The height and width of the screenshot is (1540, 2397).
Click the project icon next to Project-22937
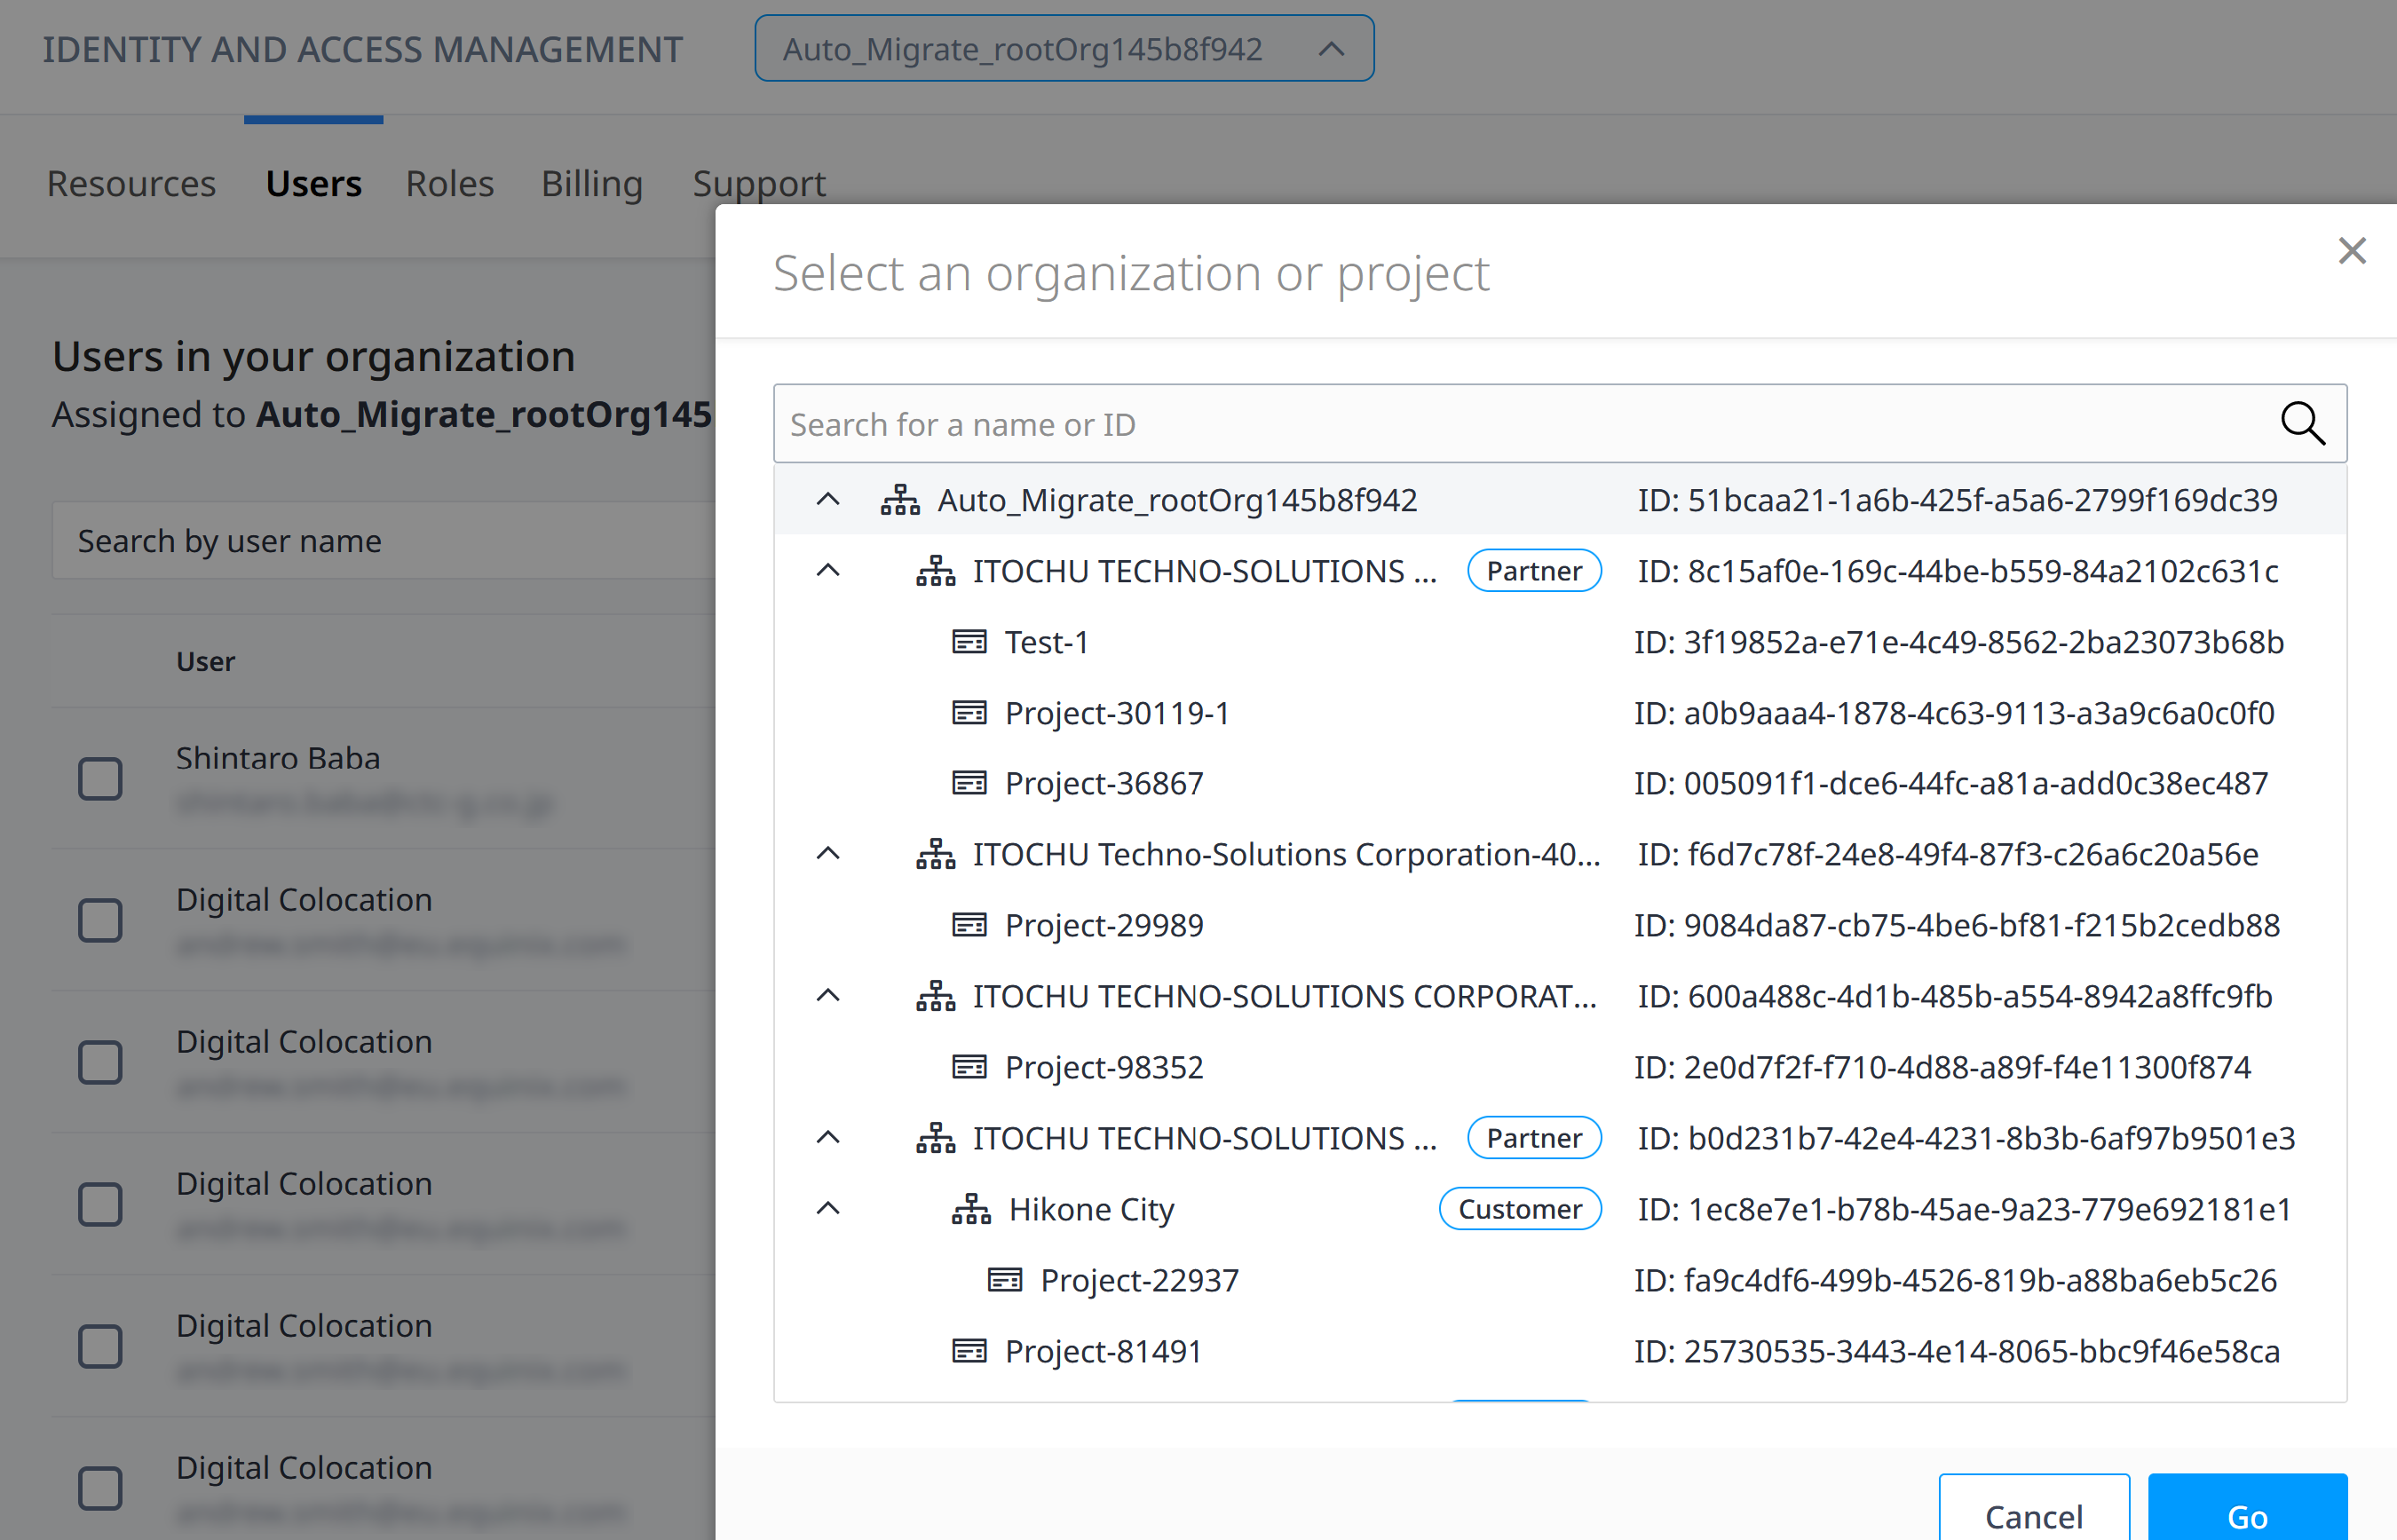pyautogui.click(x=1005, y=1279)
